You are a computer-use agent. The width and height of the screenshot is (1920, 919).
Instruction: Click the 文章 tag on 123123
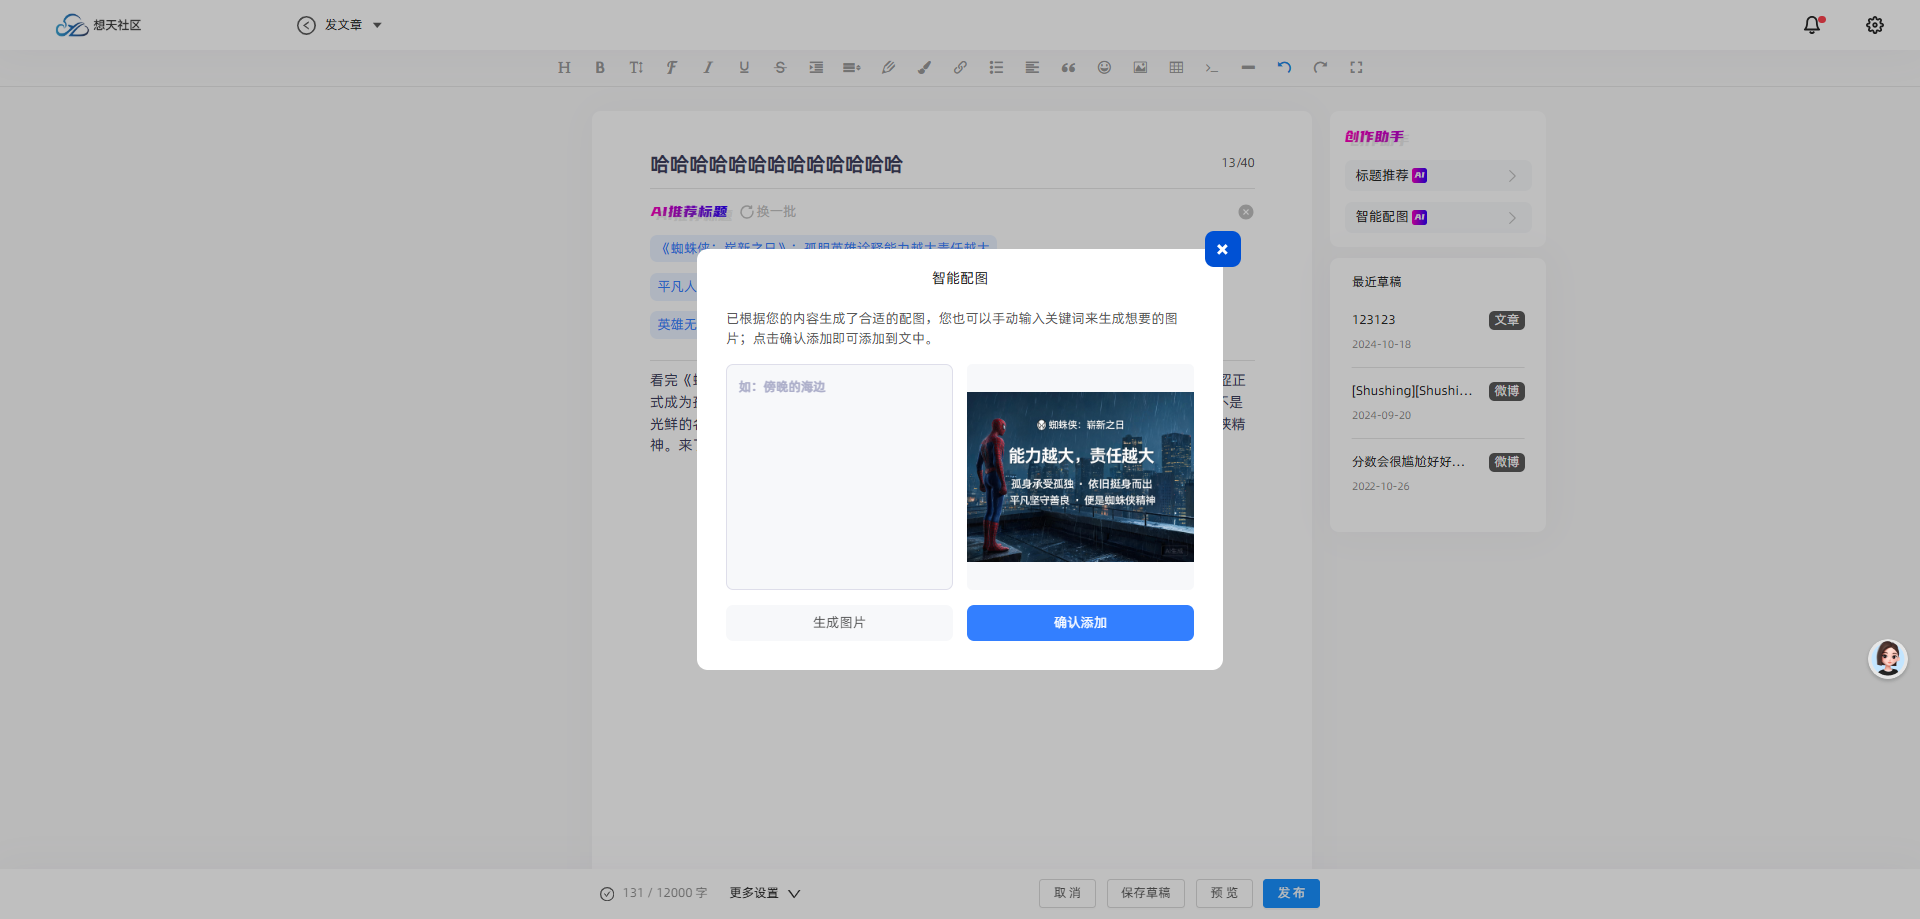point(1507,321)
